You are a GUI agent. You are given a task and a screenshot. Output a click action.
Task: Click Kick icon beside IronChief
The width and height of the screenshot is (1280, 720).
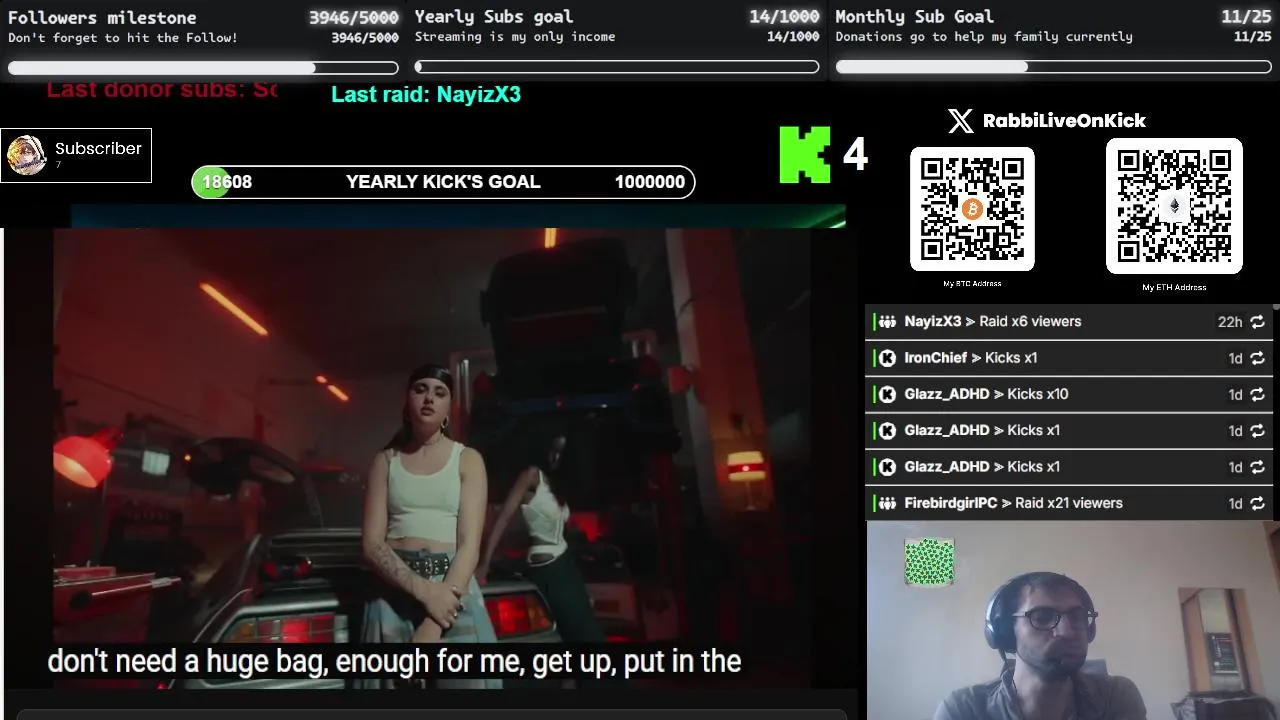tap(887, 358)
